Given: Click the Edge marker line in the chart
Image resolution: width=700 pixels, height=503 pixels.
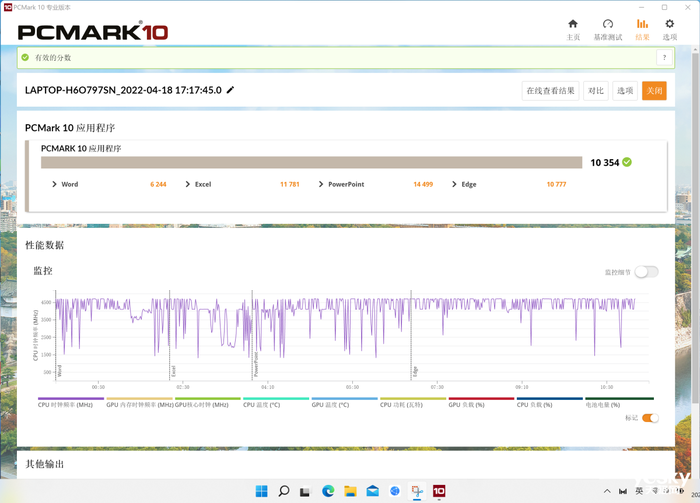Looking at the screenshot, I should pyautogui.click(x=411, y=335).
